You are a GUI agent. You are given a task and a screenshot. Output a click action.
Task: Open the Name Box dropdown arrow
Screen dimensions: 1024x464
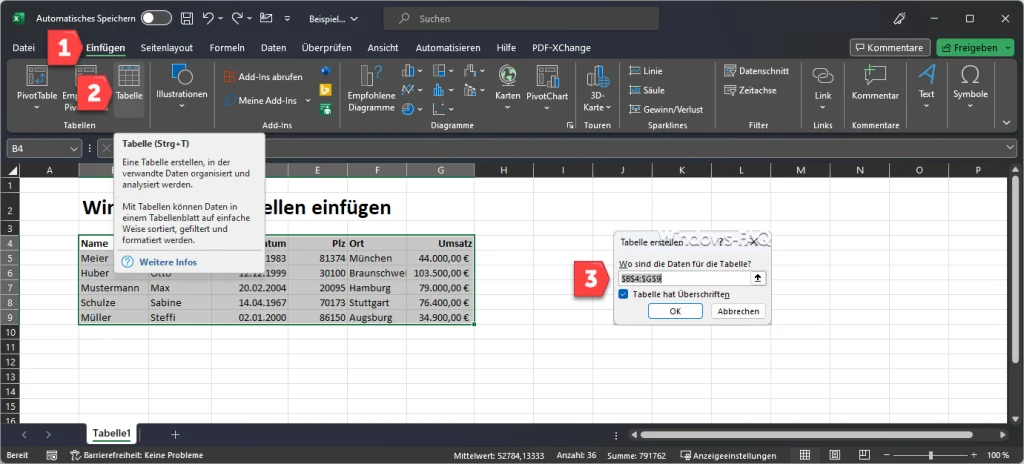[x=74, y=149]
